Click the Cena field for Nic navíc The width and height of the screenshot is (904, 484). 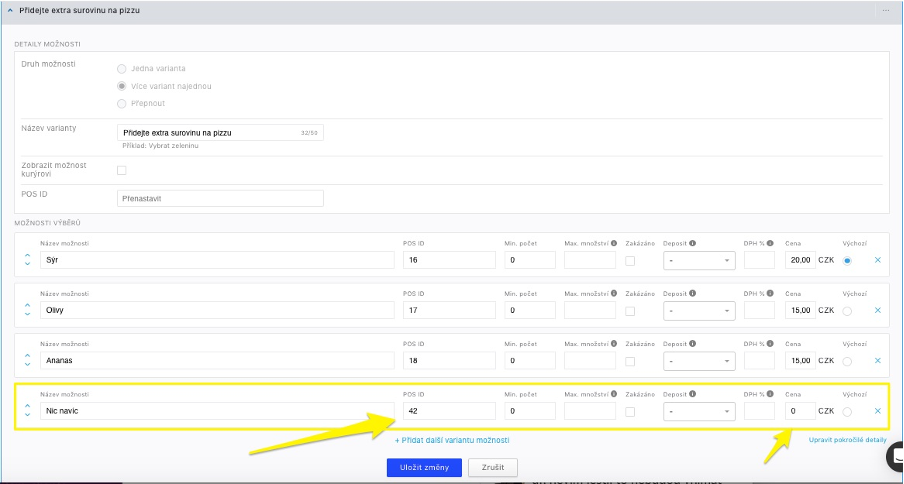tap(800, 411)
